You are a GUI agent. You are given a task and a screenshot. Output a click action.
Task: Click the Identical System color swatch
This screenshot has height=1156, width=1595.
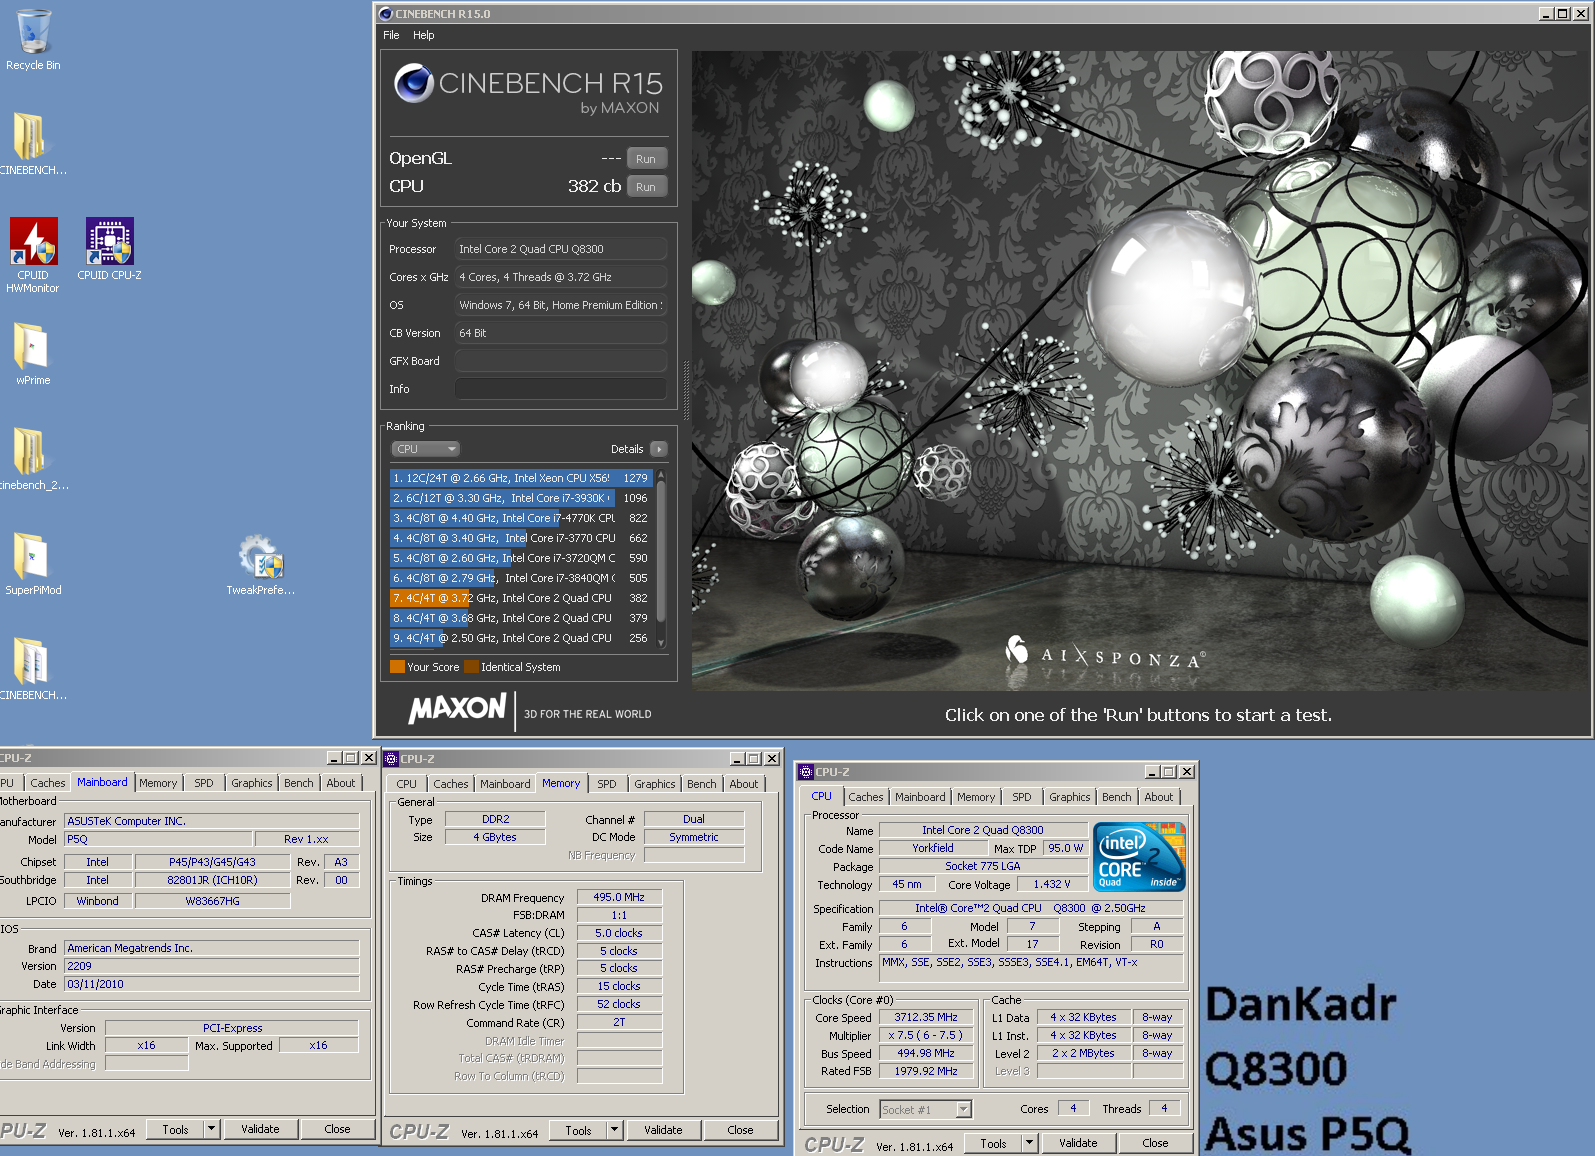[x=471, y=667]
